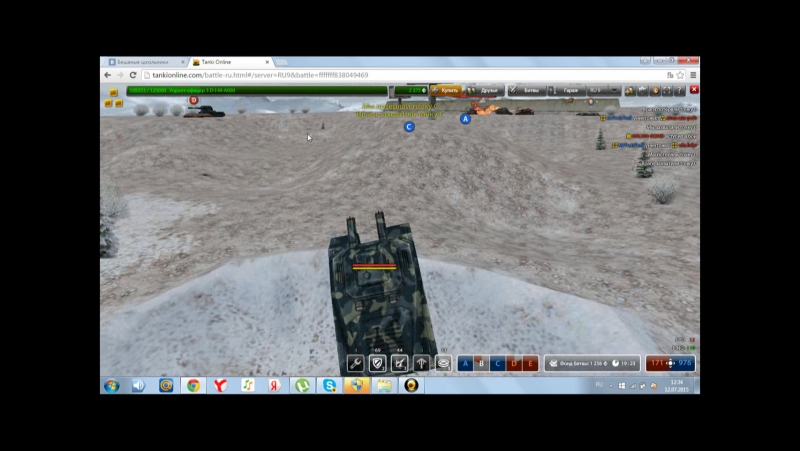The image size is (800, 451).
Task: Open uTorrent from taskbar
Action: coord(302,386)
